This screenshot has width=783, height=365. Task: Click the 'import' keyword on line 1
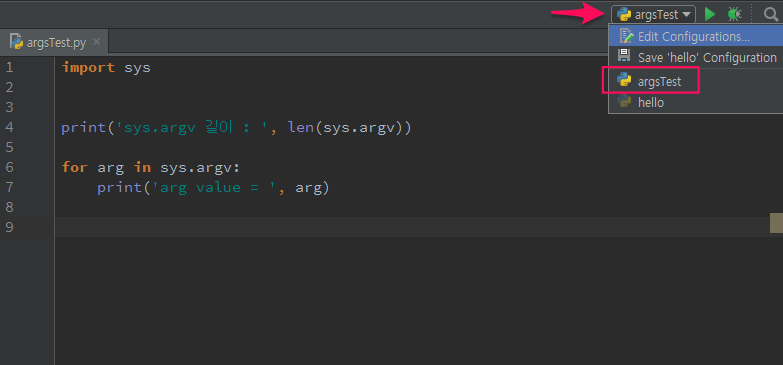88,68
